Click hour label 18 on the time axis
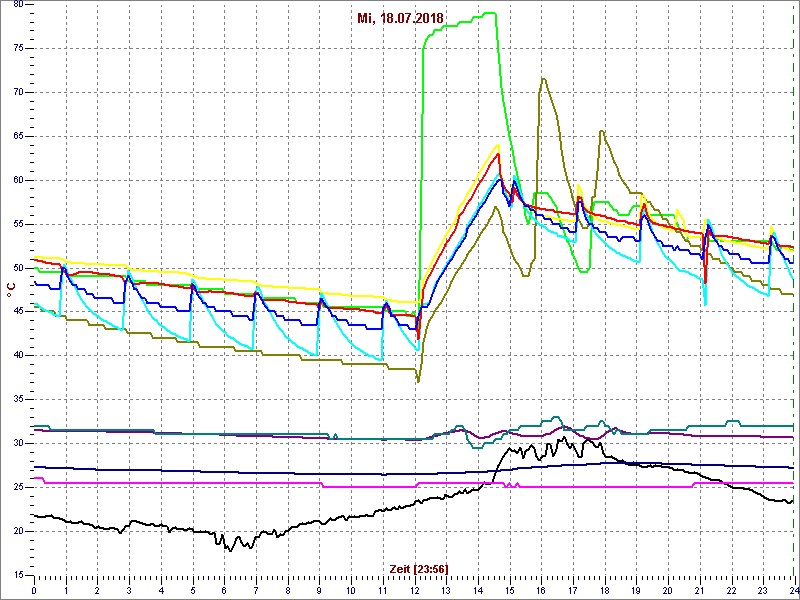The height and width of the screenshot is (600, 800). point(604,590)
